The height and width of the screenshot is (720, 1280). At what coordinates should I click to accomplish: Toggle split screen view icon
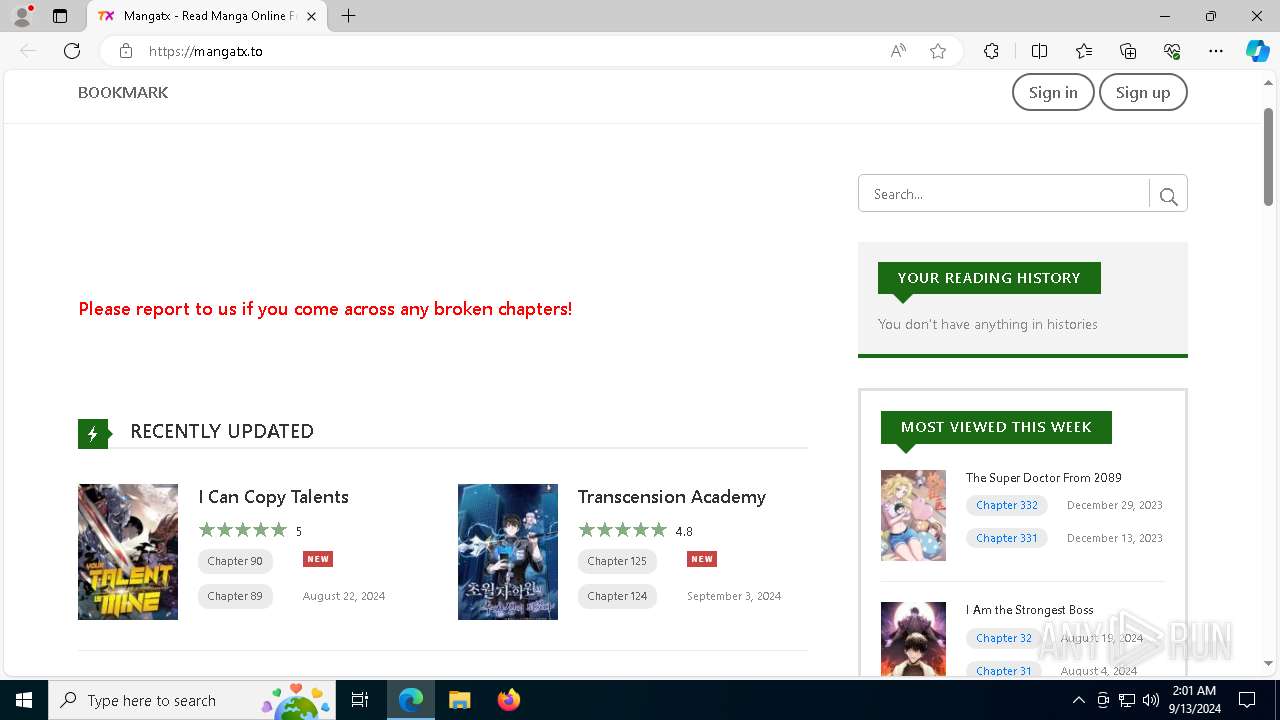coord(1039,51)
